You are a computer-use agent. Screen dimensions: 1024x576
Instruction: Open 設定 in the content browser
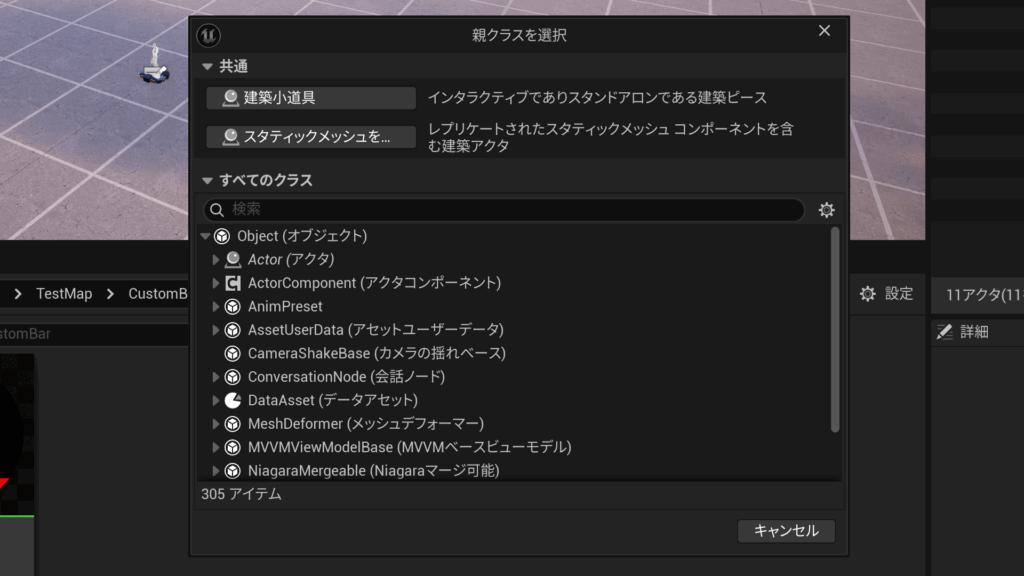[x=886, y=294]
